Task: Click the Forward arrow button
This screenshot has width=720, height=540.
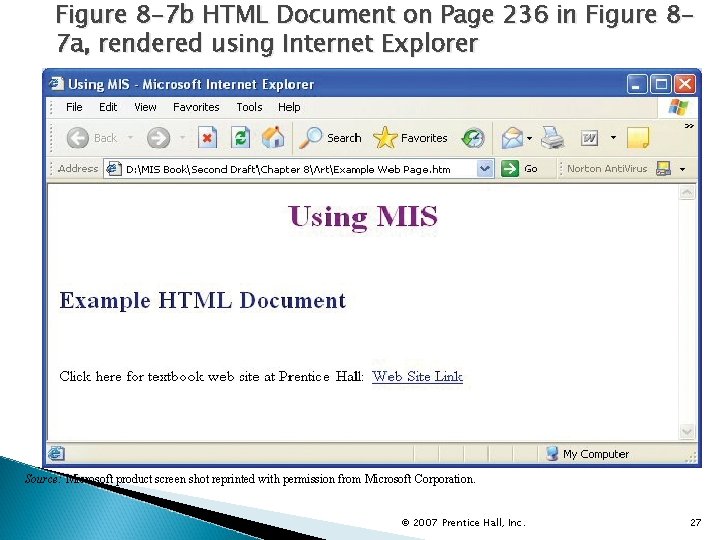Action: coord(158,138)
